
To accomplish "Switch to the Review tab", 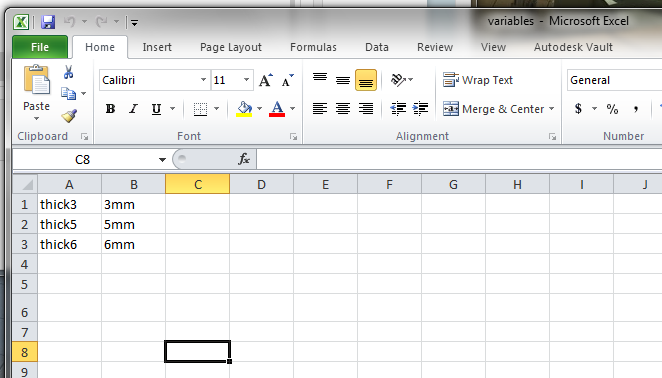I will 435,47.
